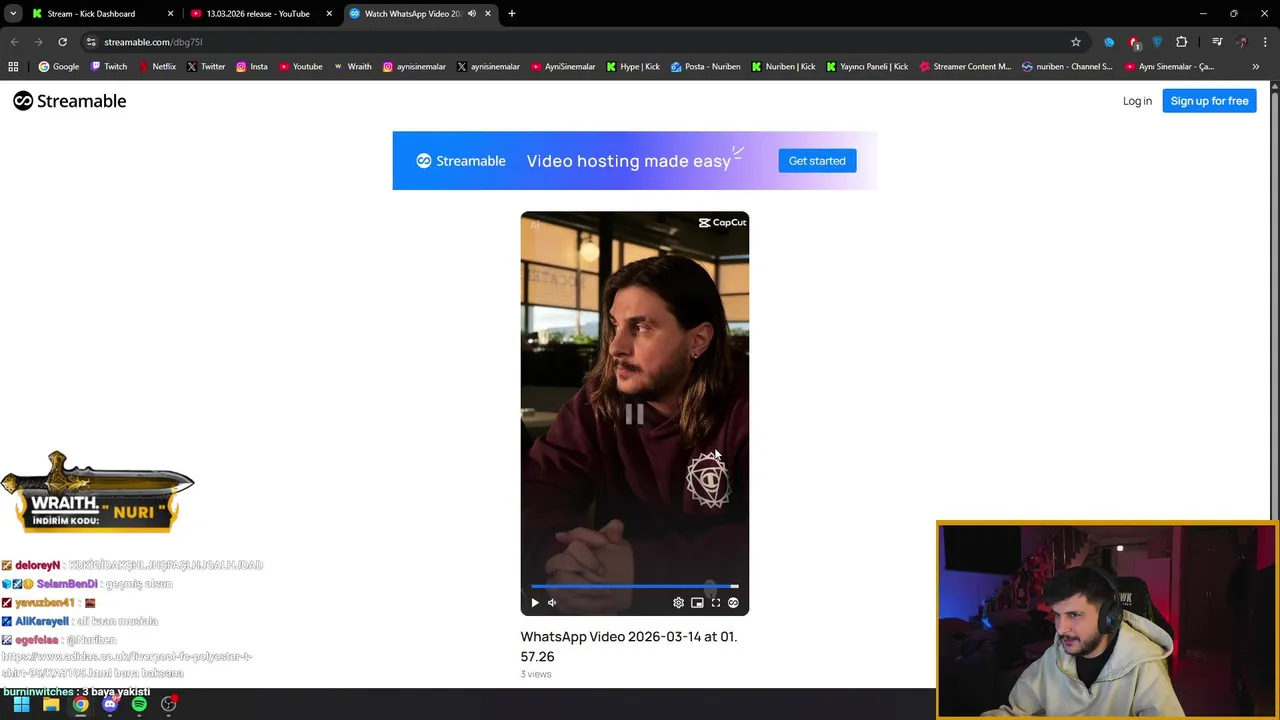The image size is (1280, 720).
Task: Click the Instagram aynisinemalar bookmark
Action: coord(414,67)
